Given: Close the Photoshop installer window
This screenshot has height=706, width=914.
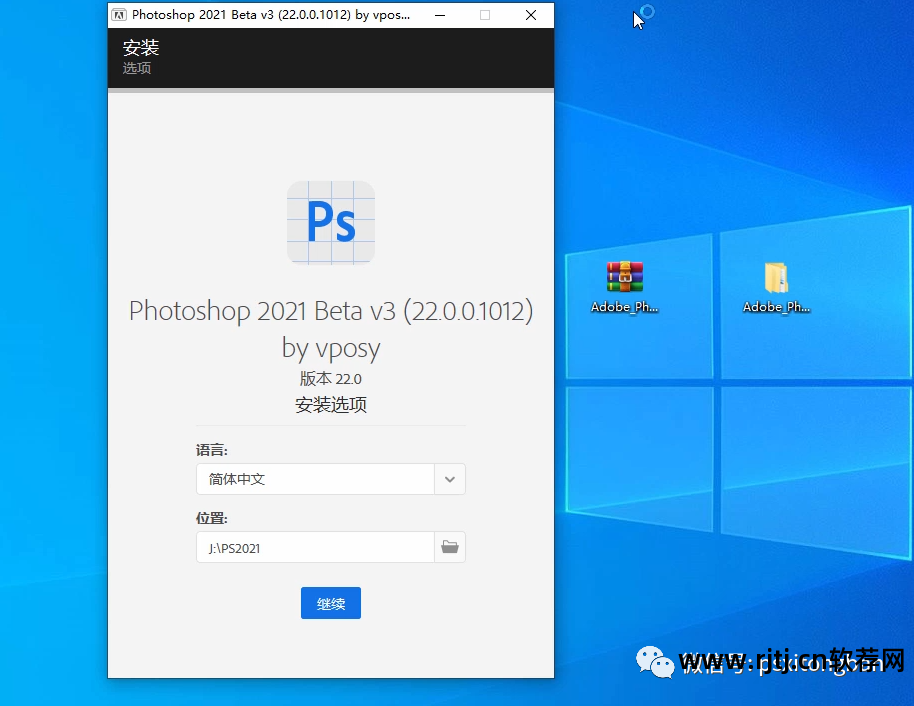Looking at the screenshot, I should click(530, 15).
